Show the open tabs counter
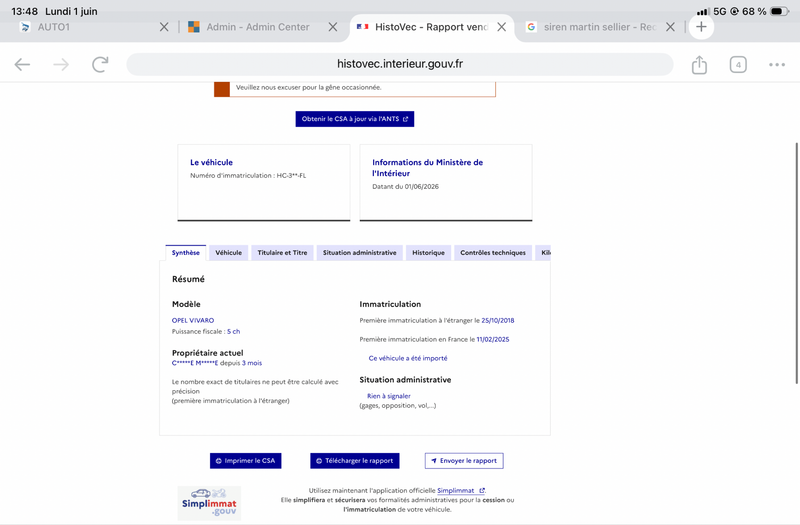800x525 pixels. (738, 64)
